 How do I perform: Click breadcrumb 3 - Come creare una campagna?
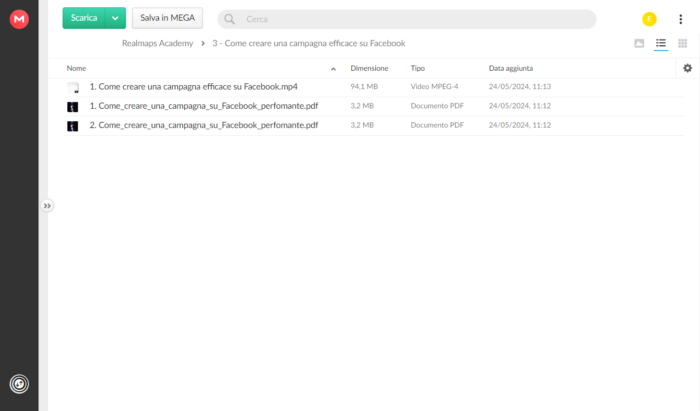[x=308, y=43]
